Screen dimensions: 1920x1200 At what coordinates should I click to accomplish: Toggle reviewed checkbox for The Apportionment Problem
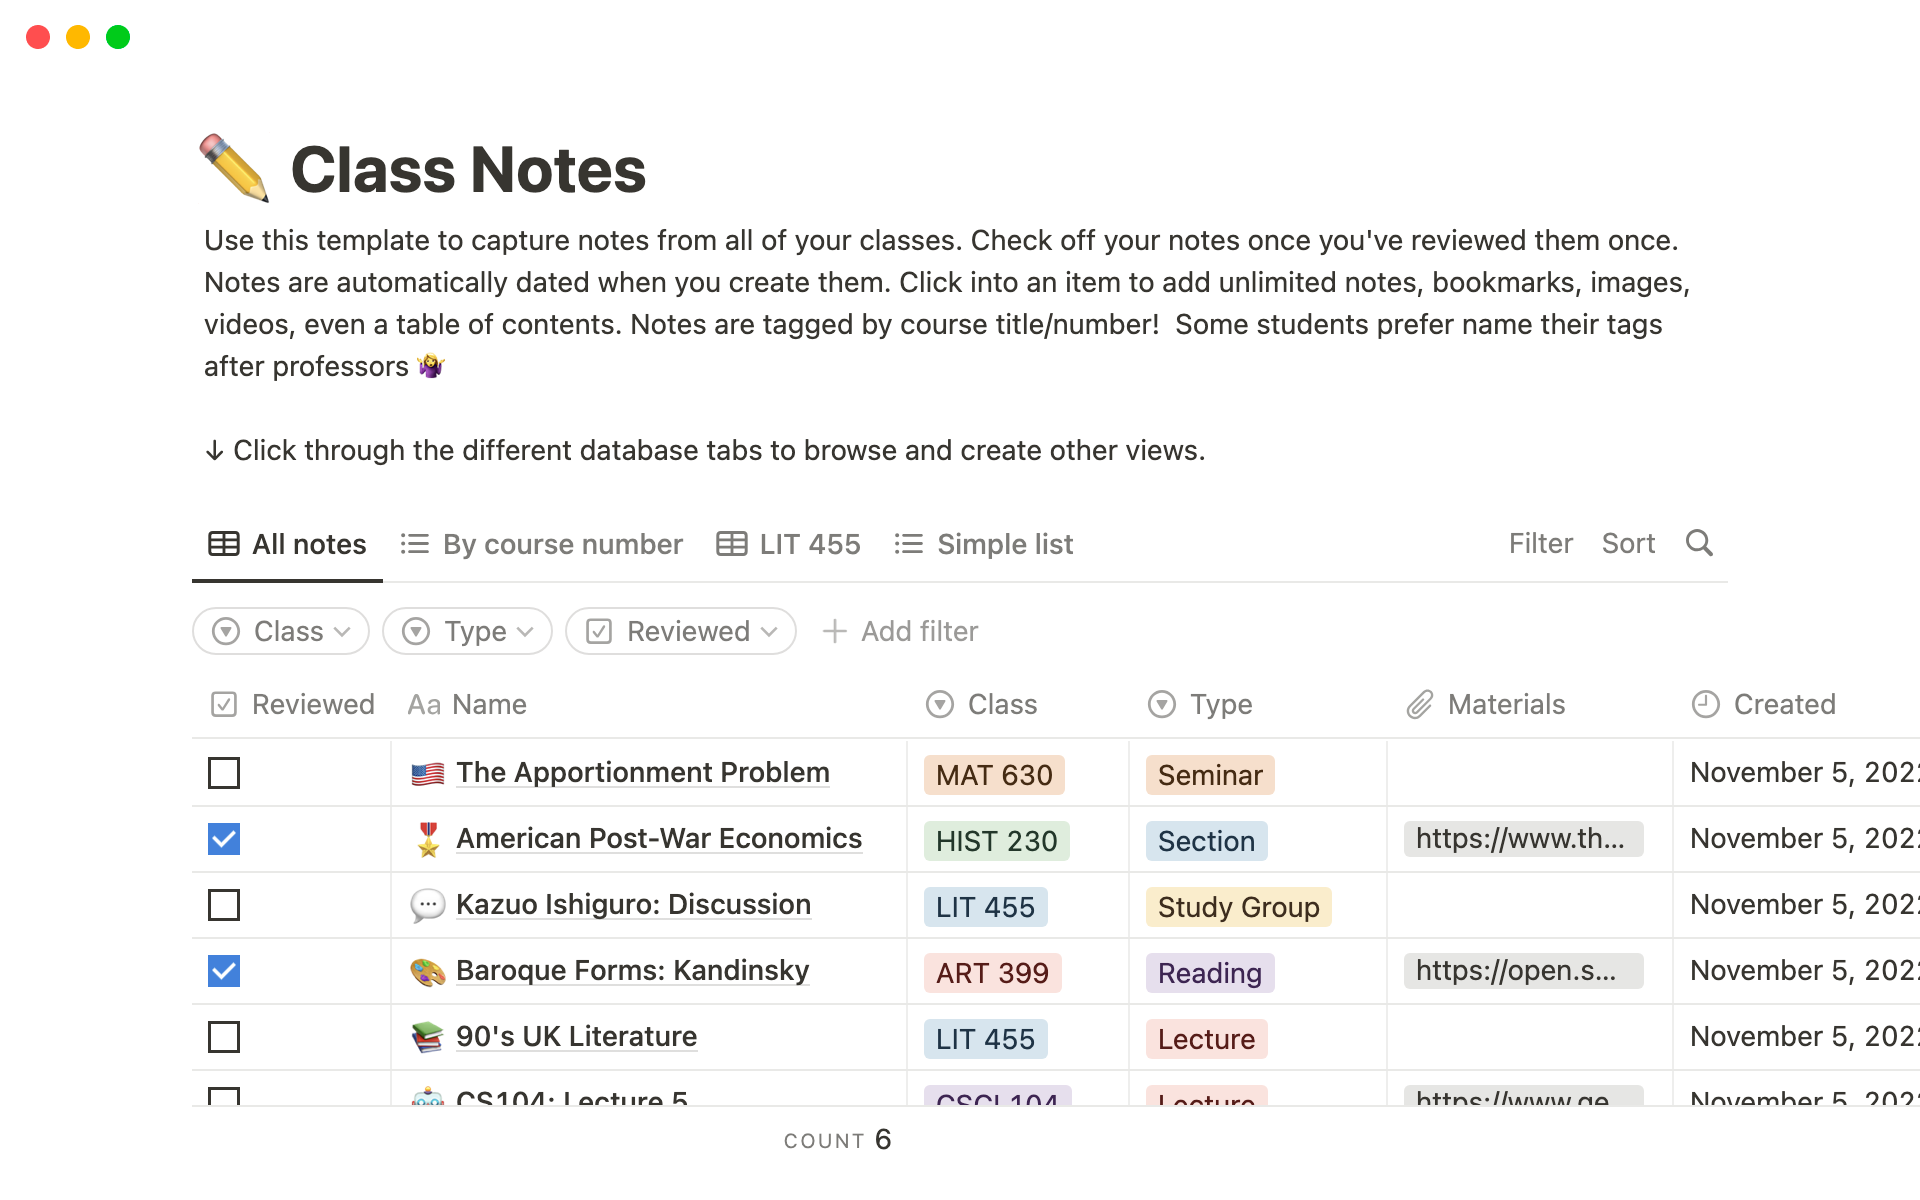tap(223, 771)
